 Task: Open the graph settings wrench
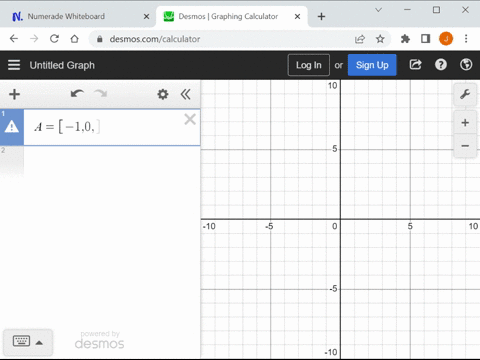(465, 94)
